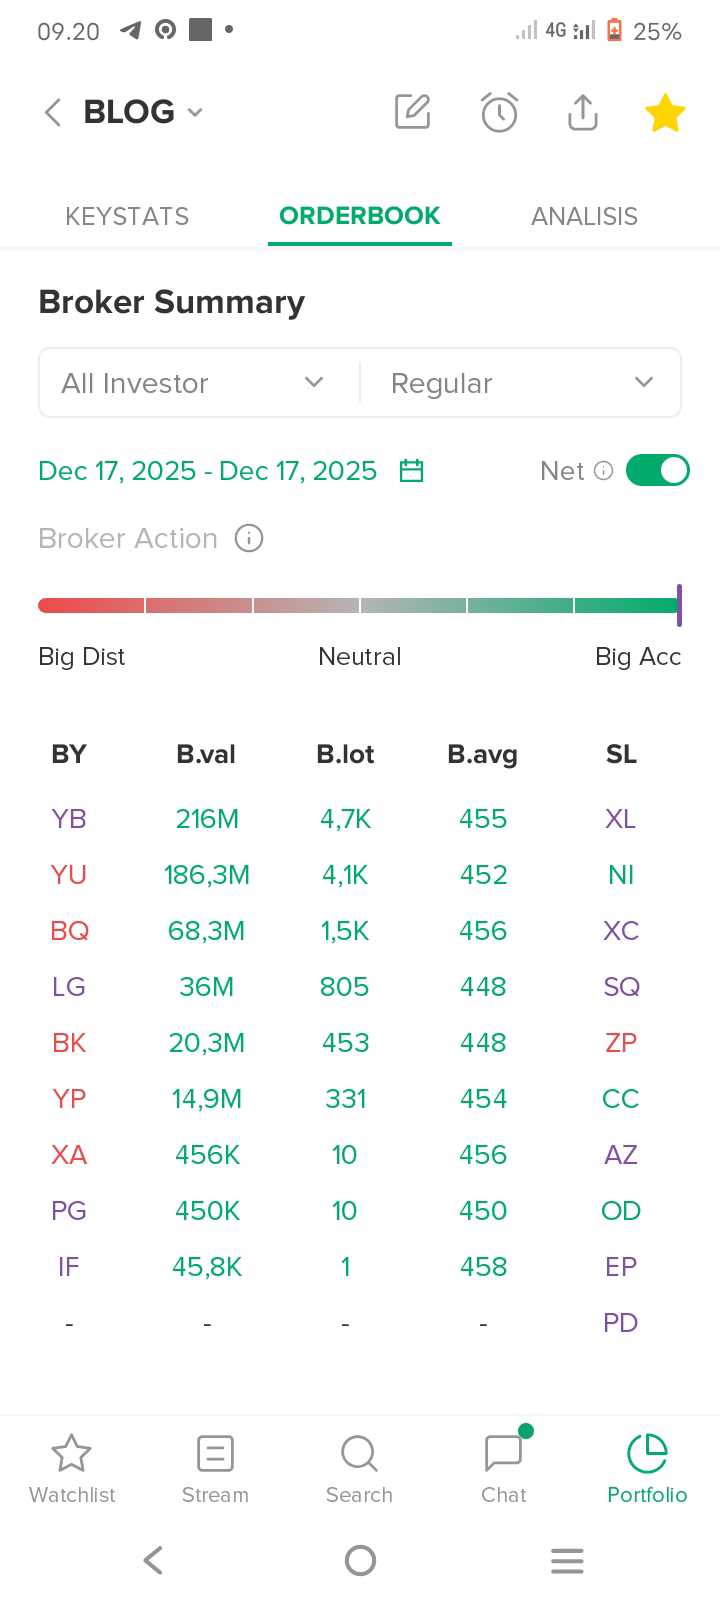Open the note edit icon
This screenshot has width=720, height=1600.
[x=412, y=112]
